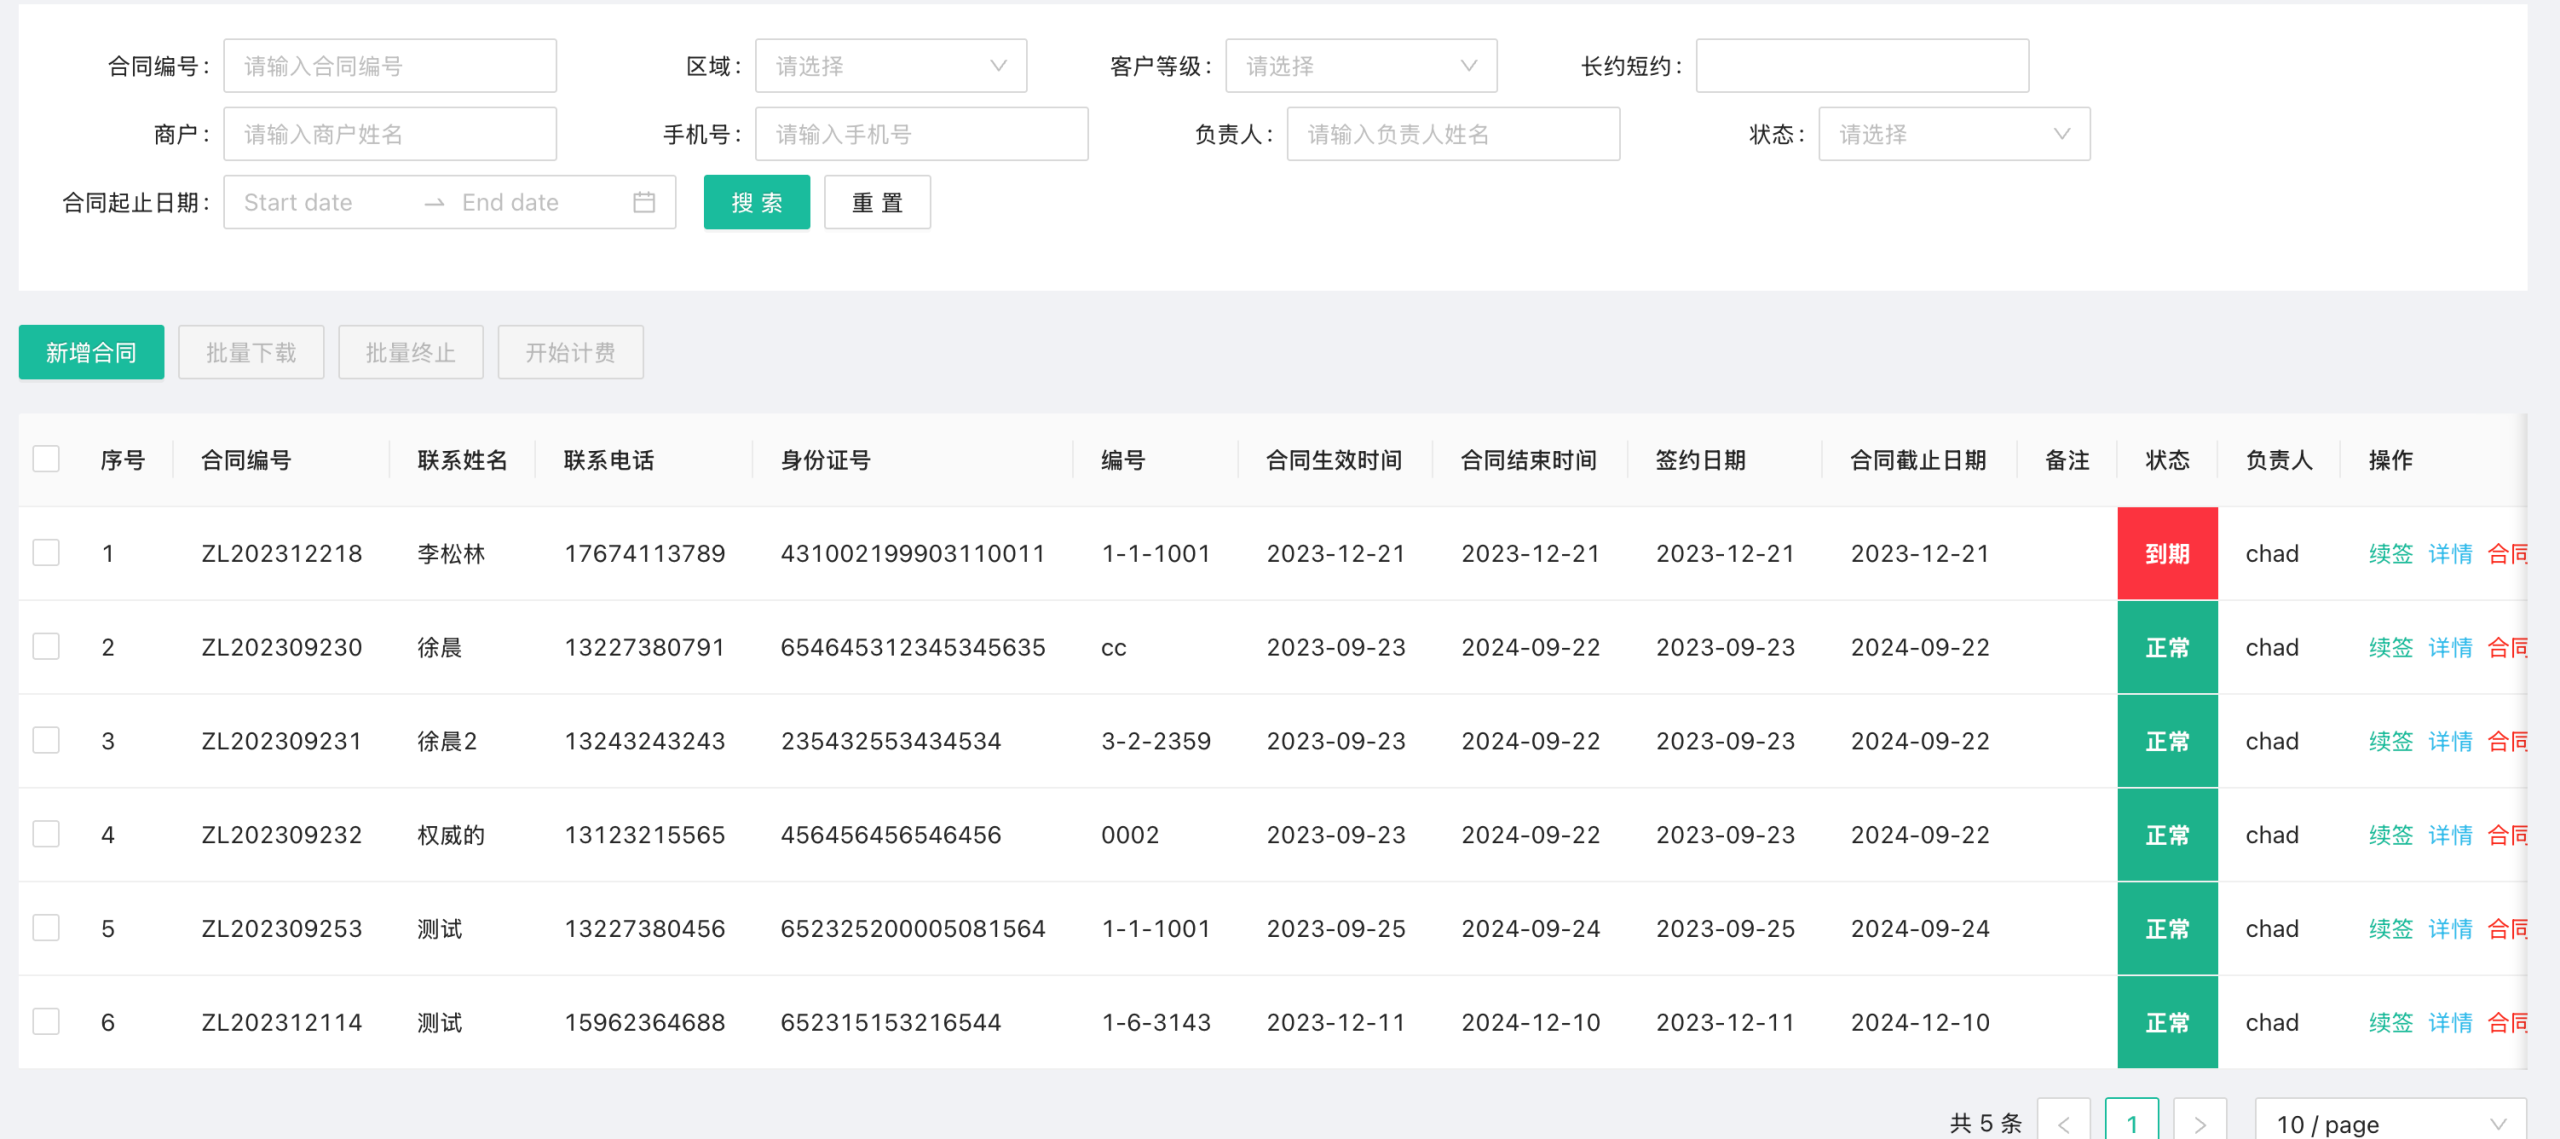Go to previous page arrow

coord(2064,1123)
